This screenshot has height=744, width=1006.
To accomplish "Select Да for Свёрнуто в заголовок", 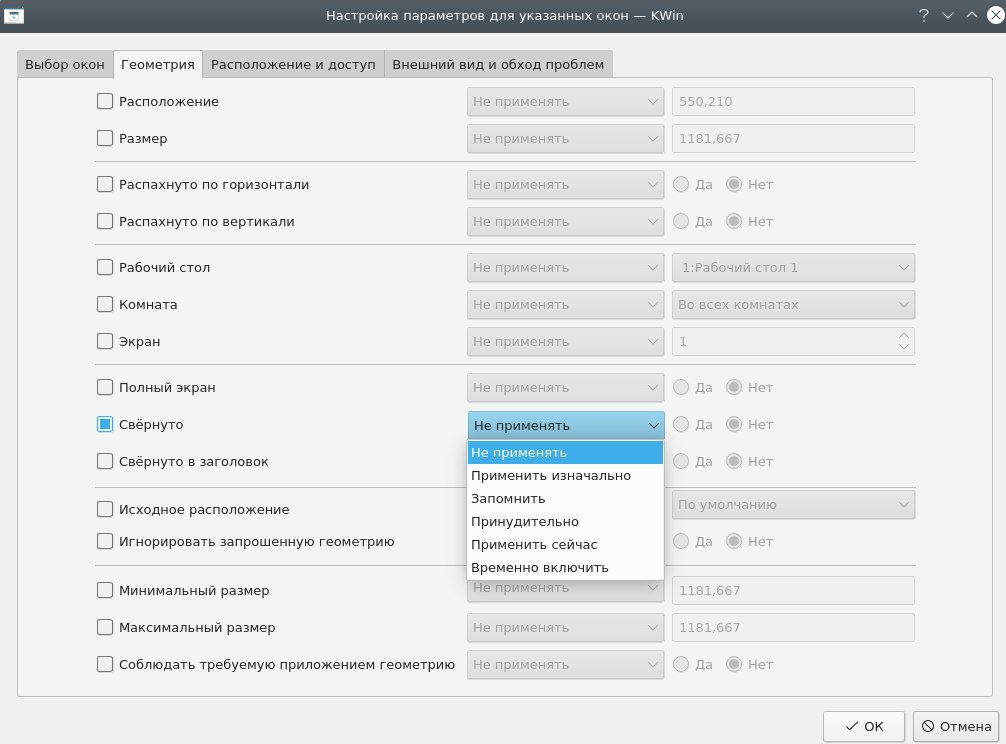I will coord(681,462).
